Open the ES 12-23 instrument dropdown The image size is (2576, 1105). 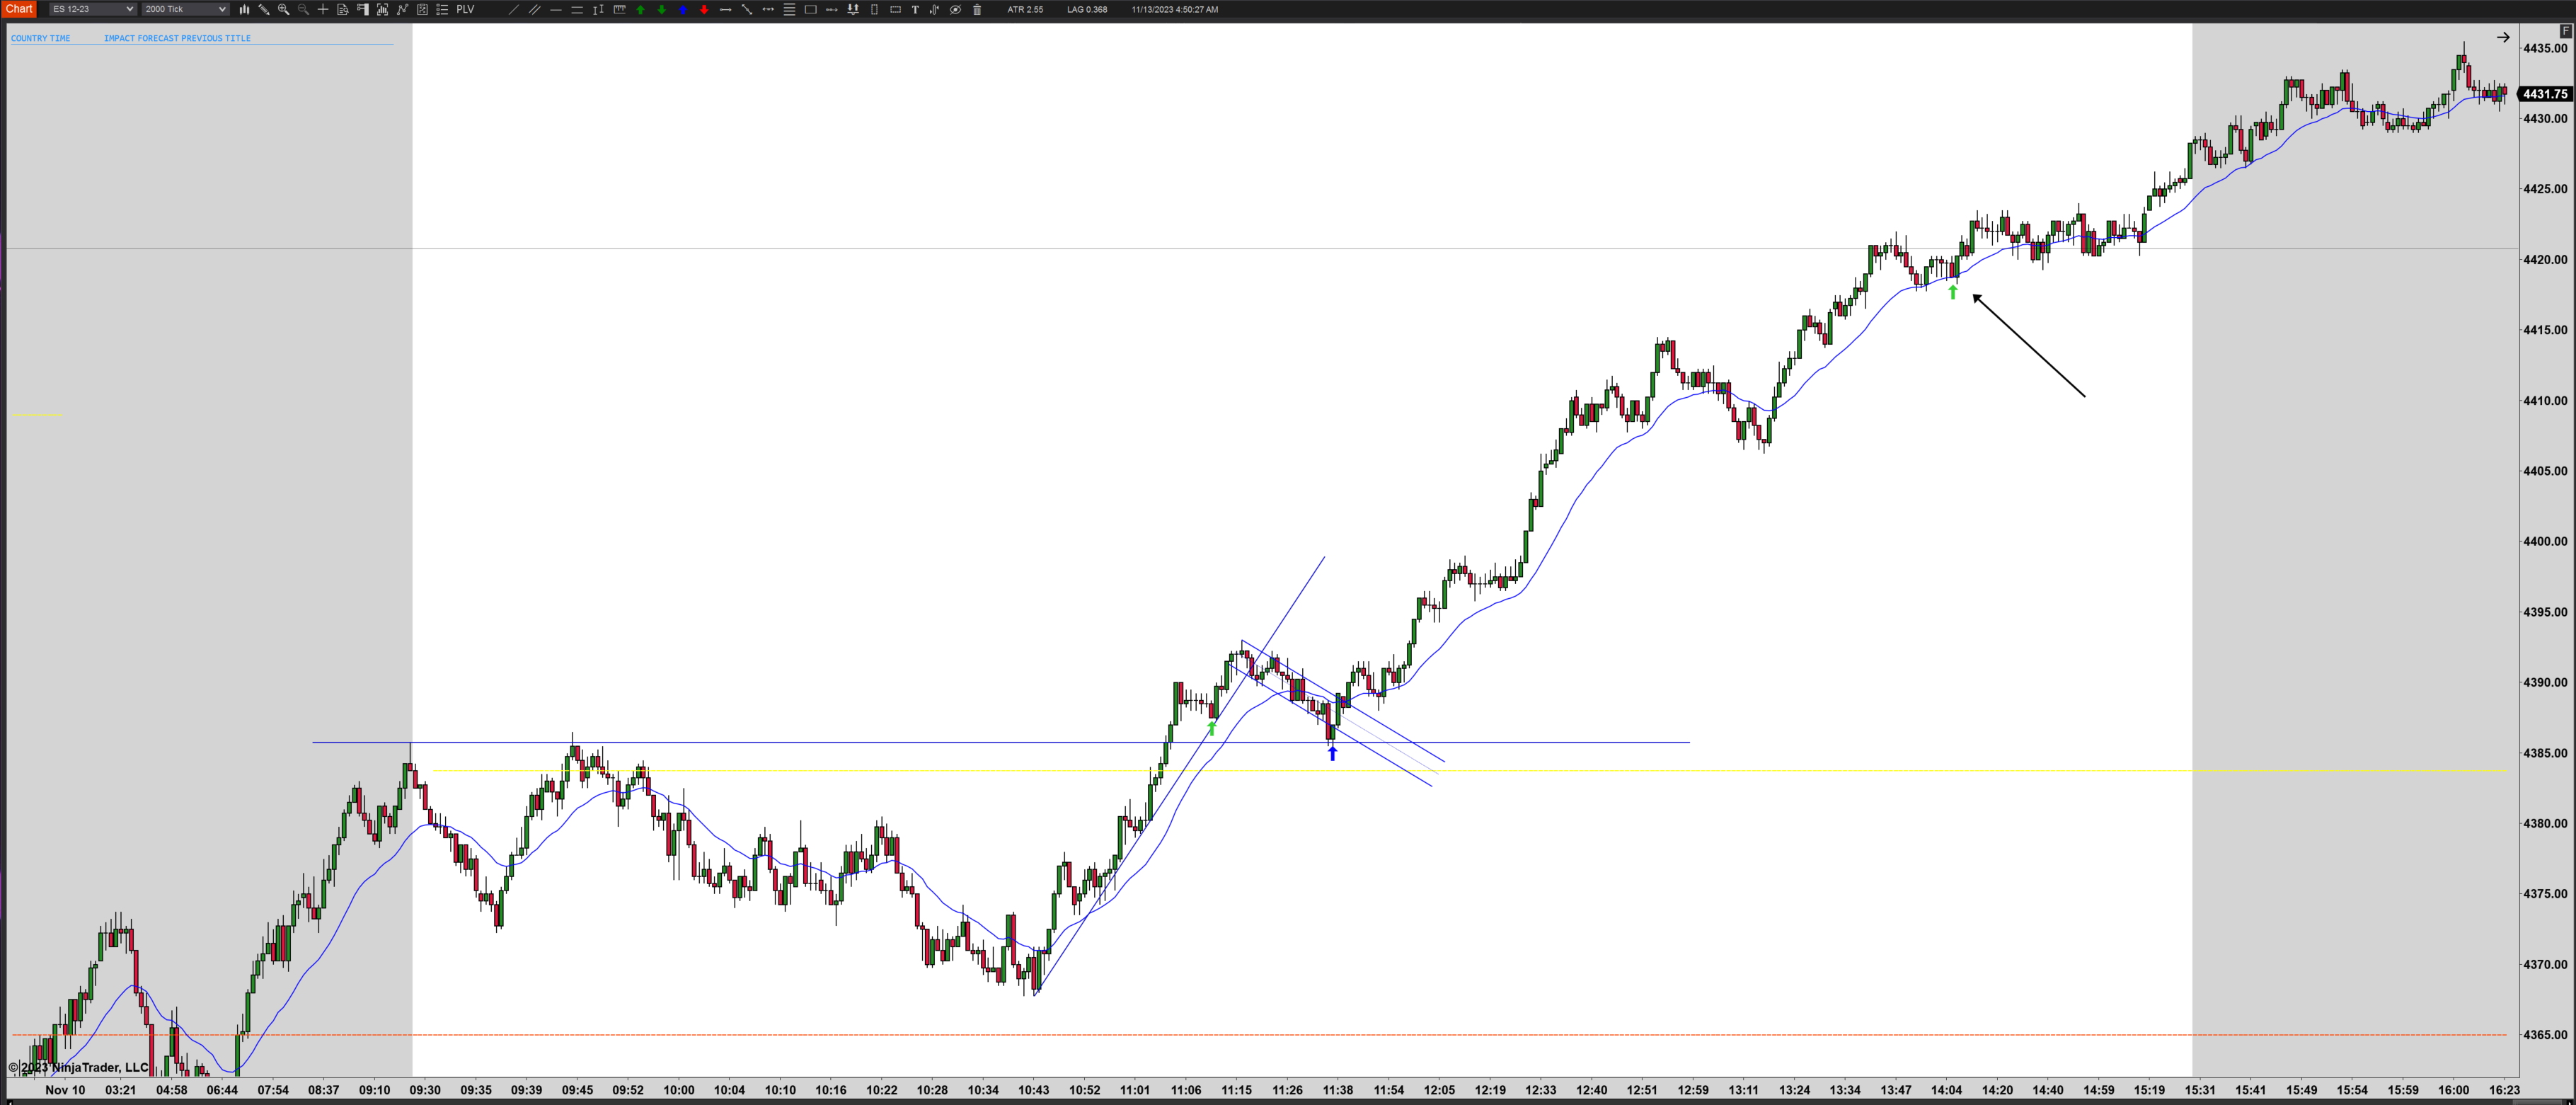tap(92, 9)
